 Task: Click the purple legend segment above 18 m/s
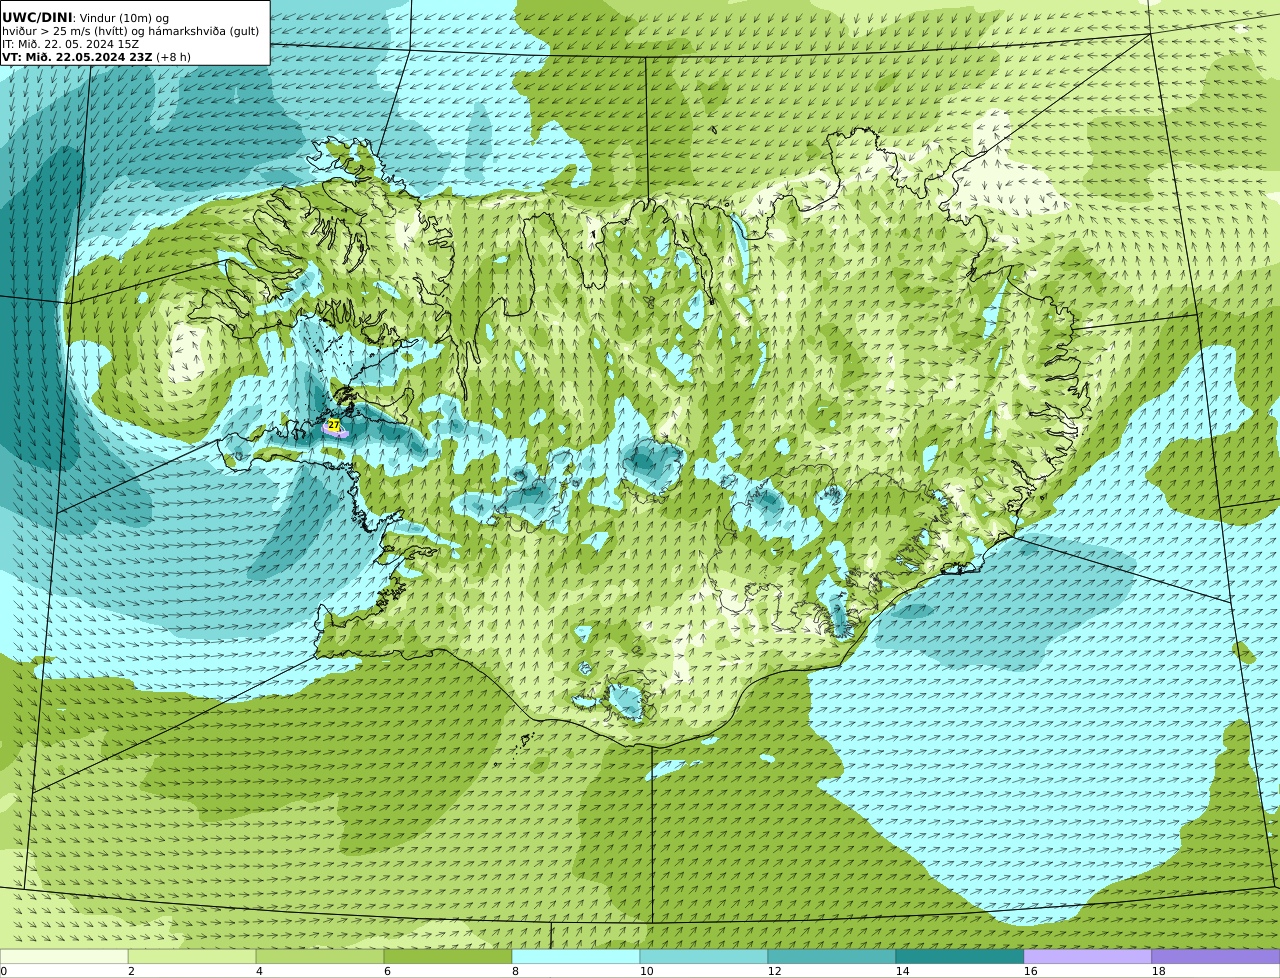click(x=1216, y=957)
